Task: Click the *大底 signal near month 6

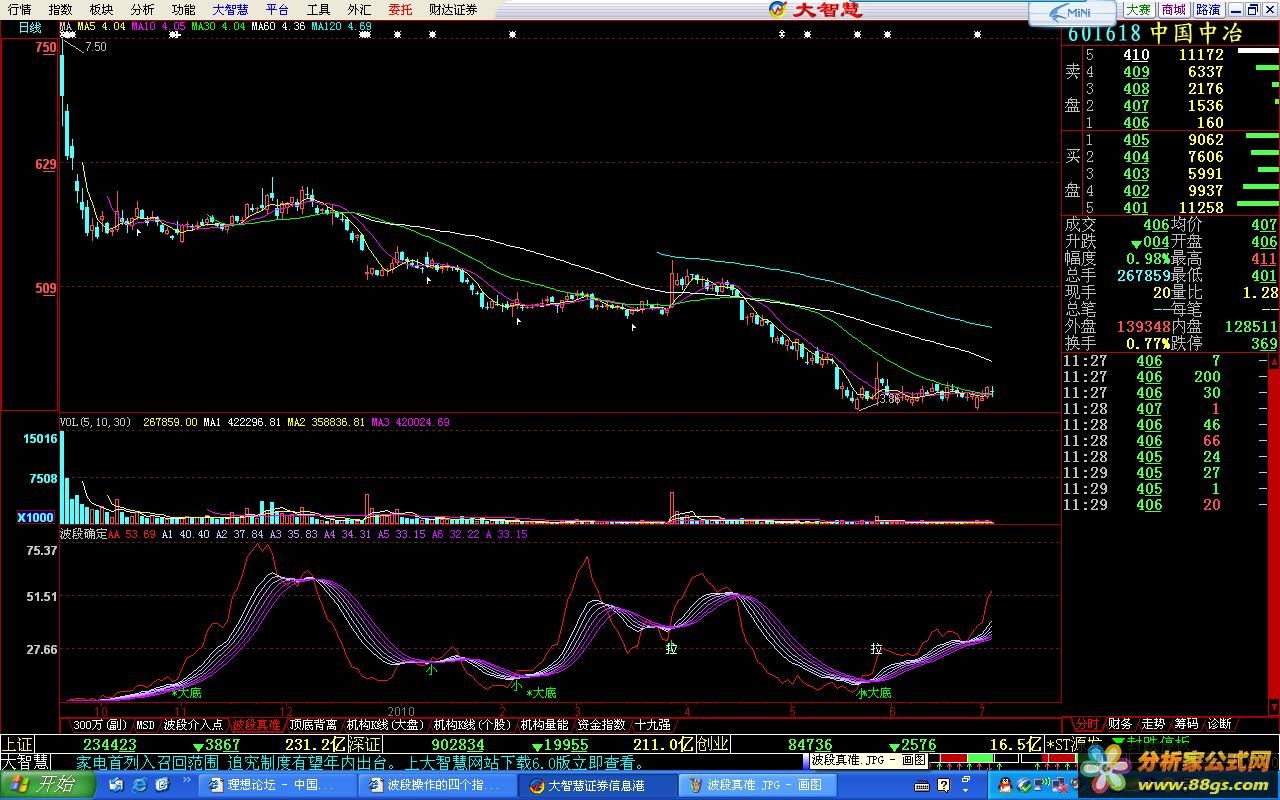Action: [874, 692]
